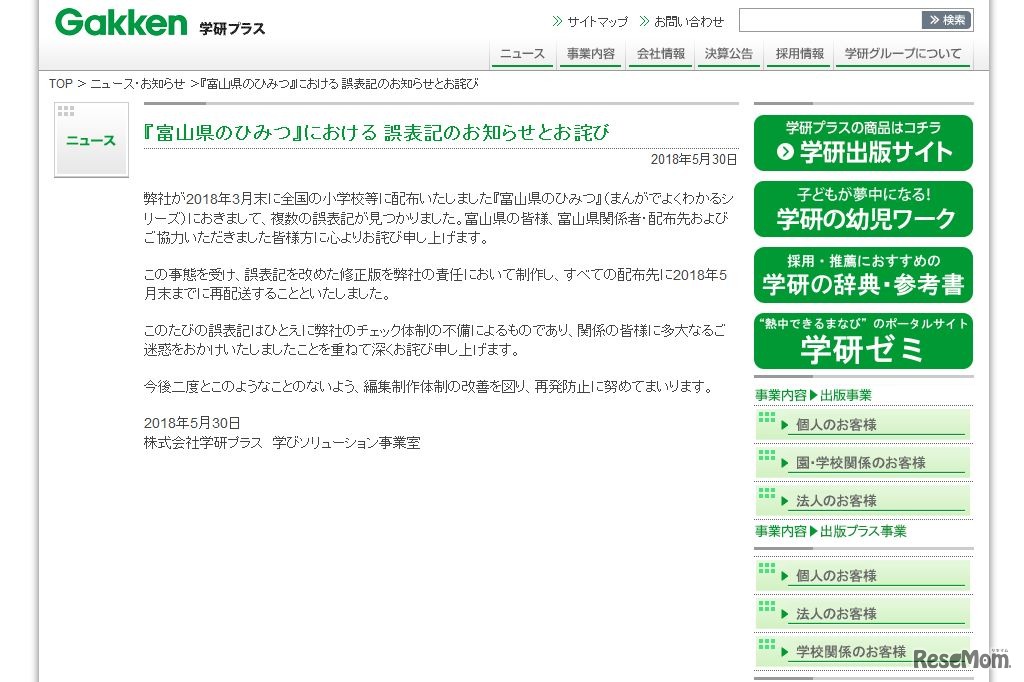Viewport: 1024px width, 682px height.
Task: Open 法人のお客様 under 出版事業
Action: point(863,500)
